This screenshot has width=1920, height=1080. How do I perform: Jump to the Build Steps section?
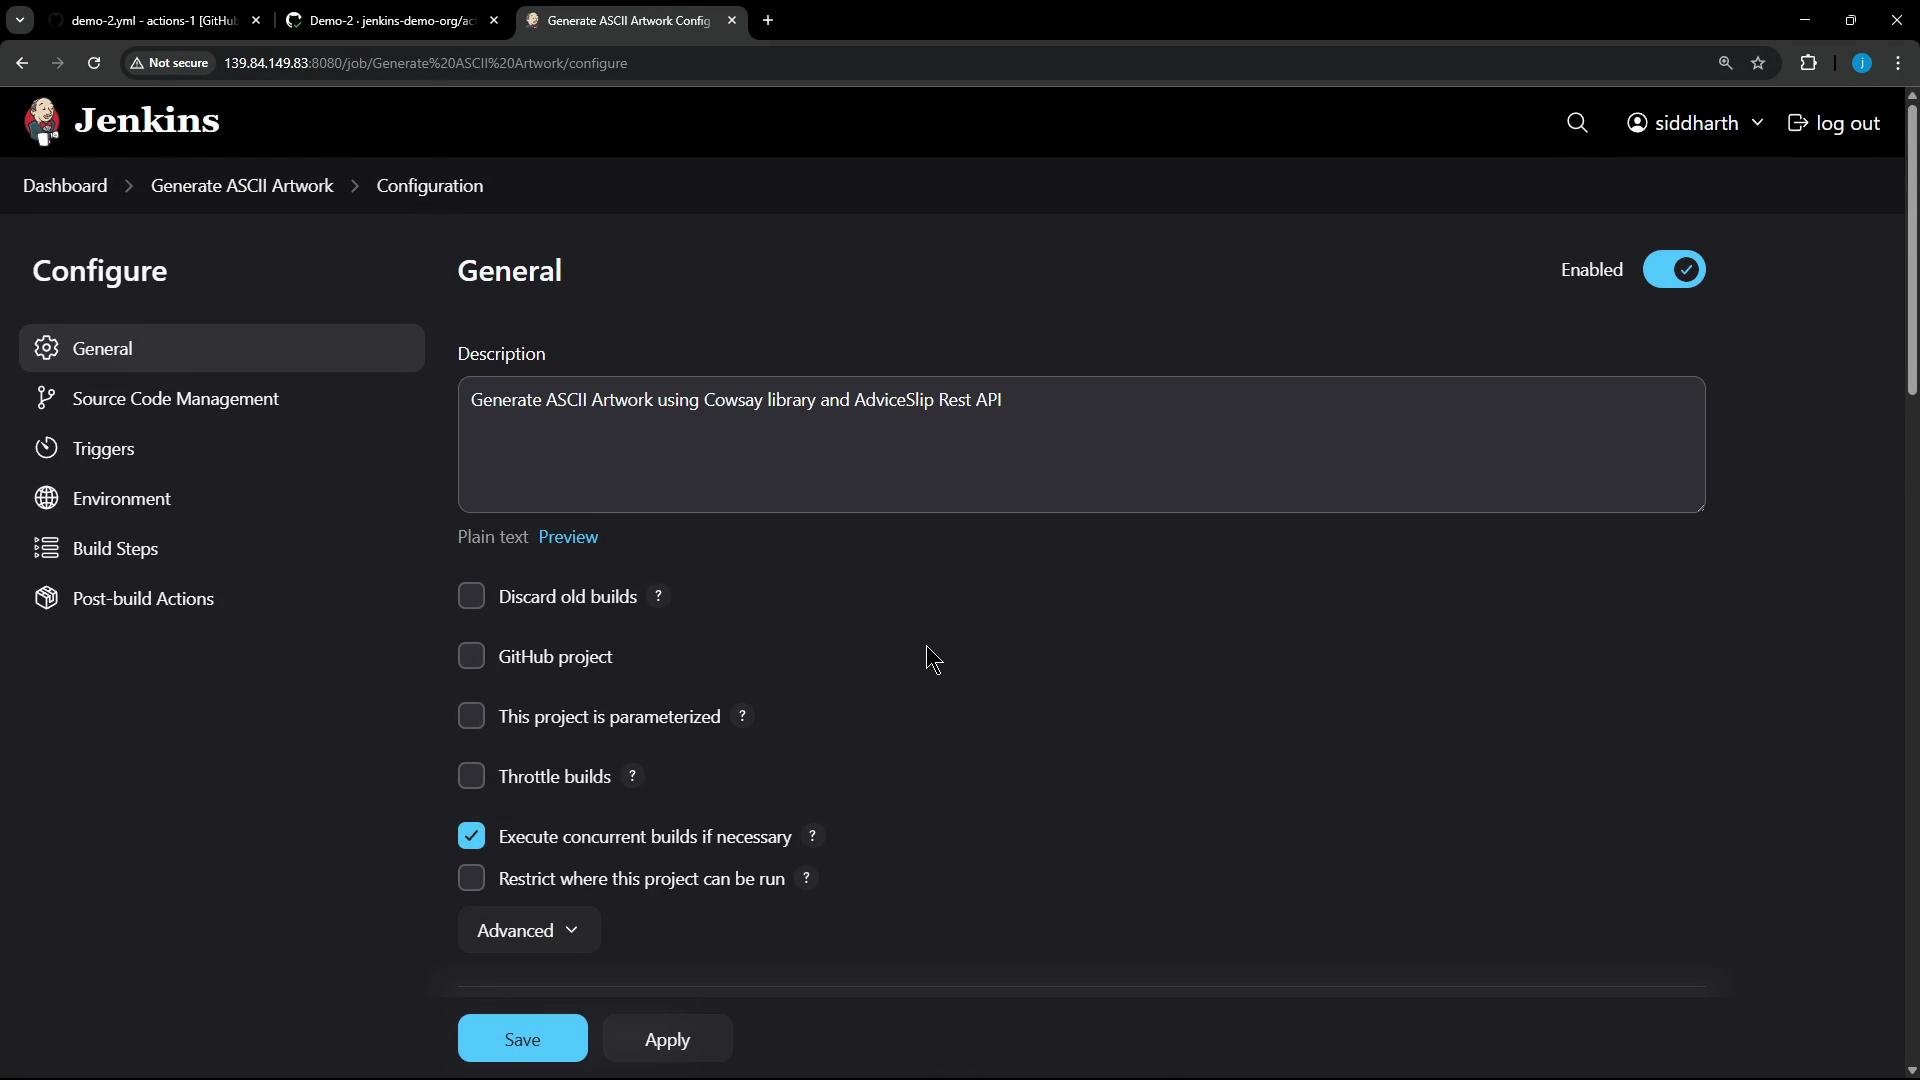pos(222,549)
